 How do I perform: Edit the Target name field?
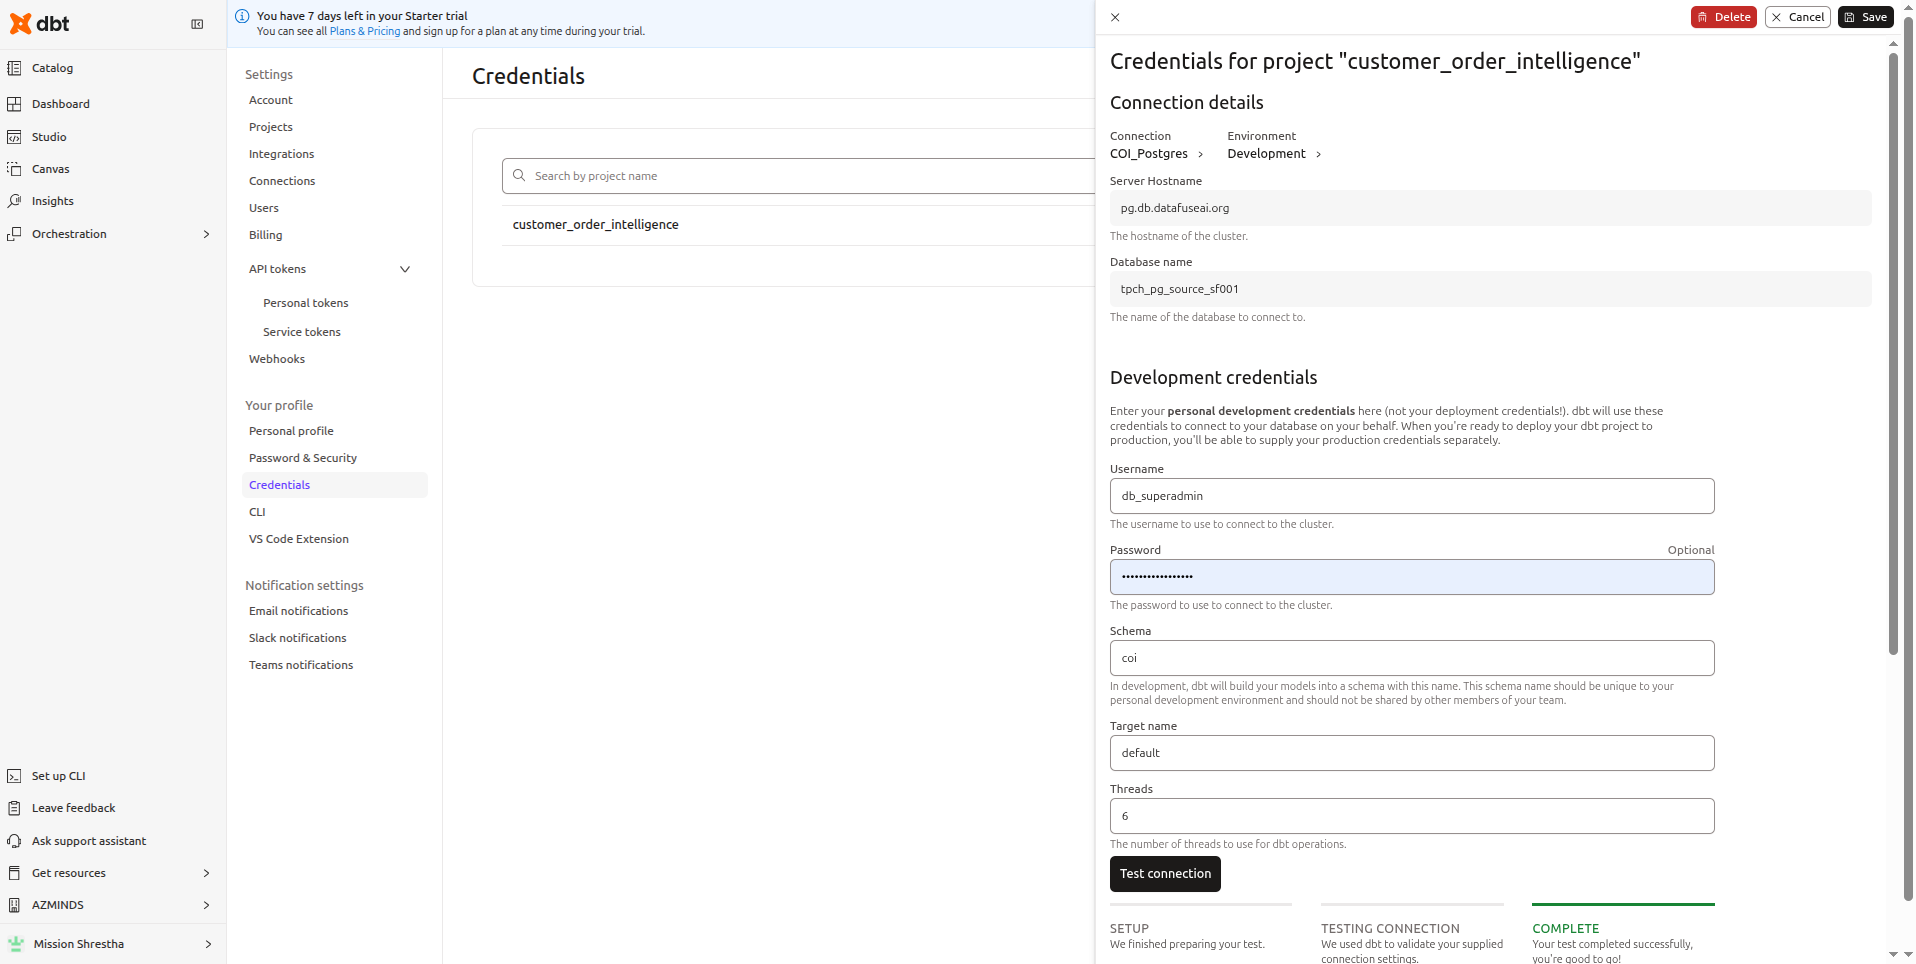tap(1412, 753)
